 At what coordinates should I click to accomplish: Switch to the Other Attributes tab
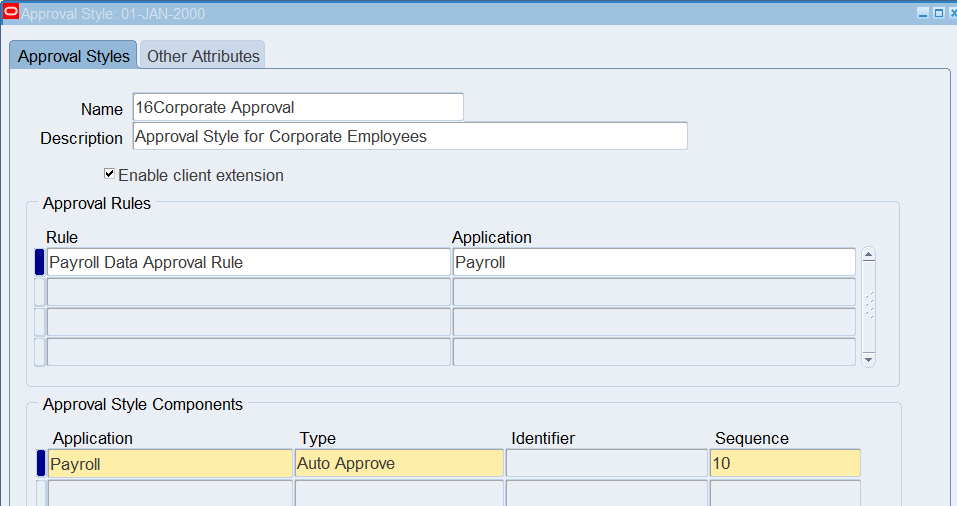coord(203,56)
